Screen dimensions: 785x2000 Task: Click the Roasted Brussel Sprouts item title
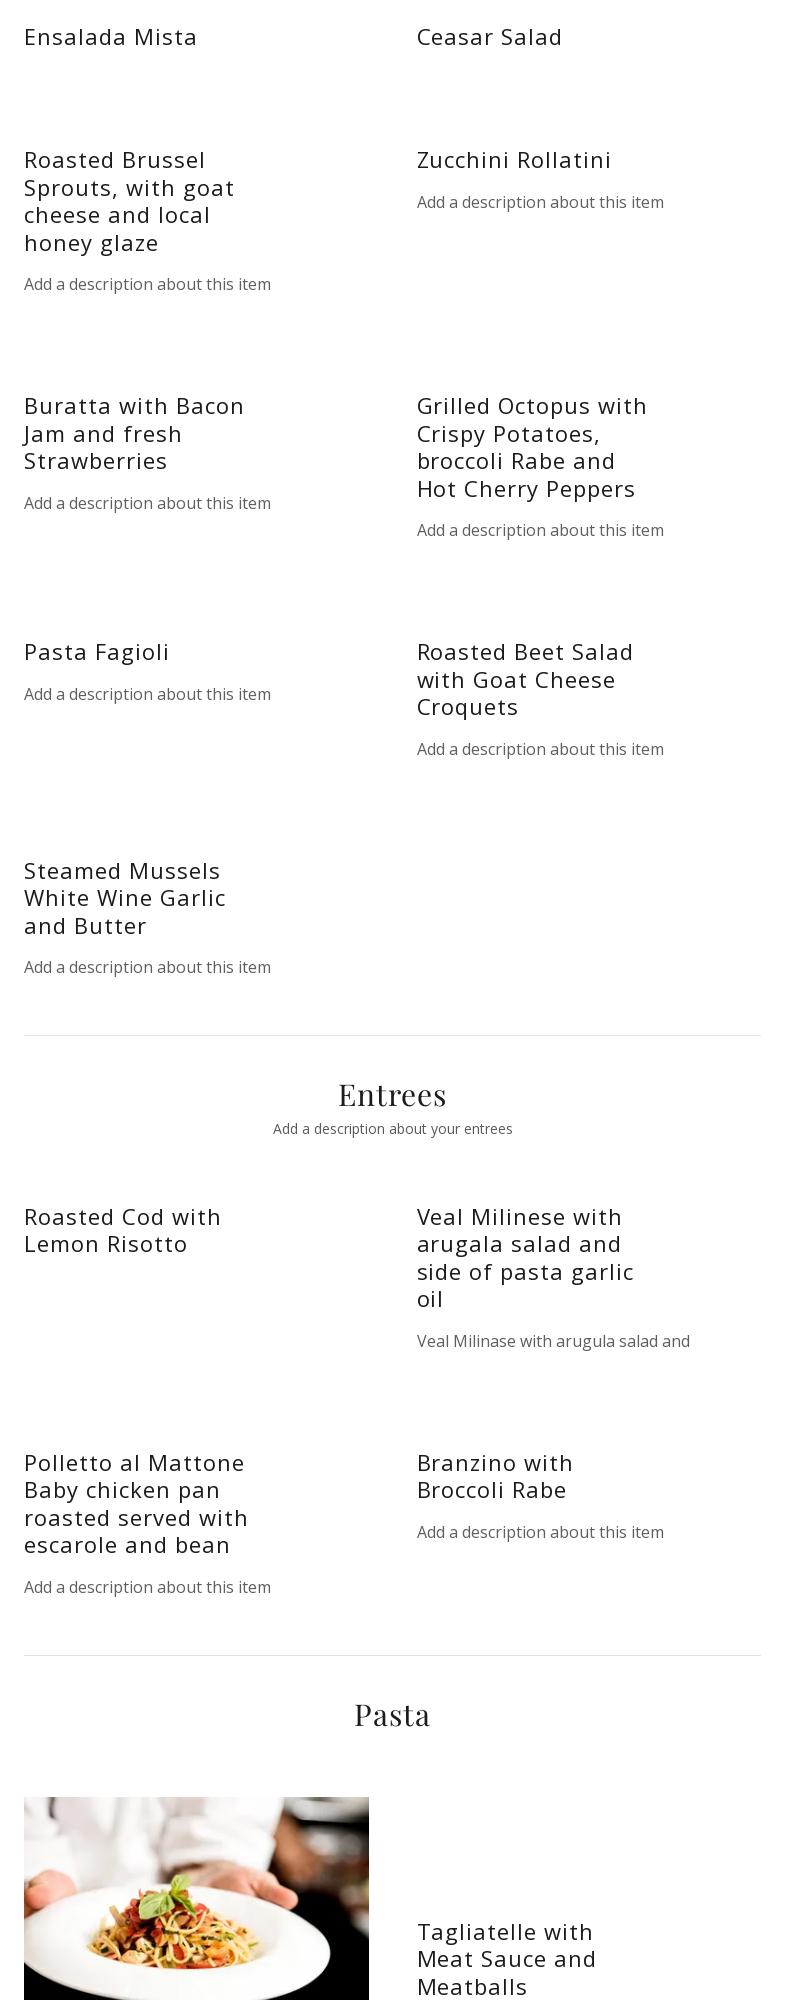pyautogui.click(x=129, y=201)
